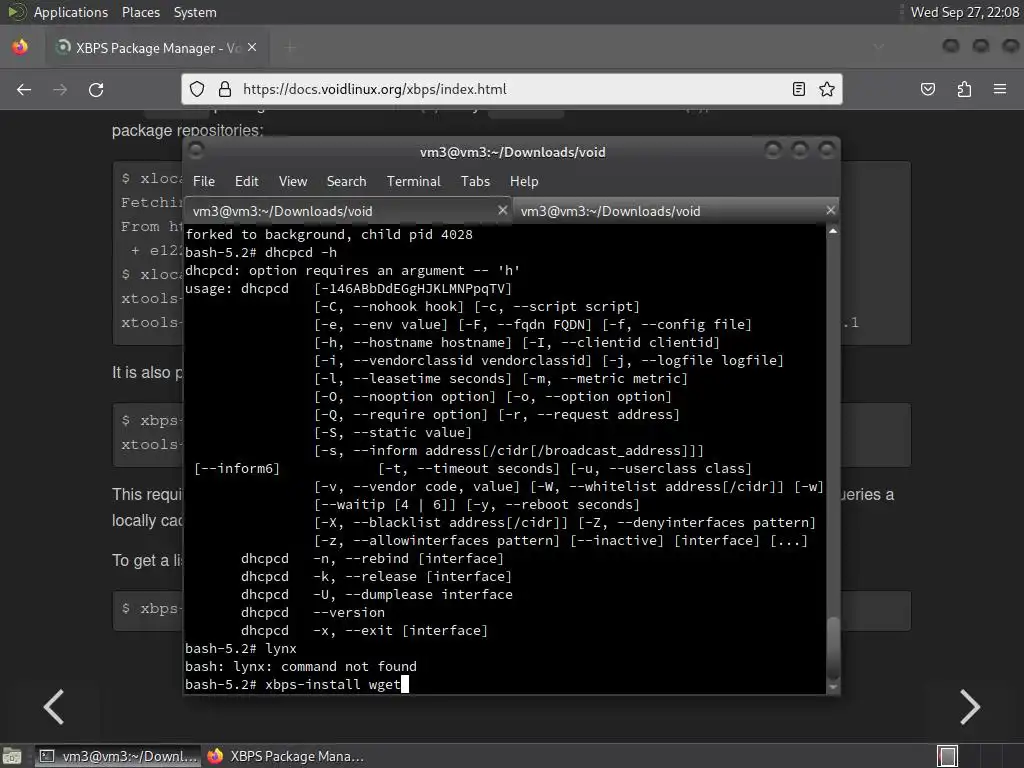
Task: Open the Tabs menu in terminal
Action: (x=475, y=182)
